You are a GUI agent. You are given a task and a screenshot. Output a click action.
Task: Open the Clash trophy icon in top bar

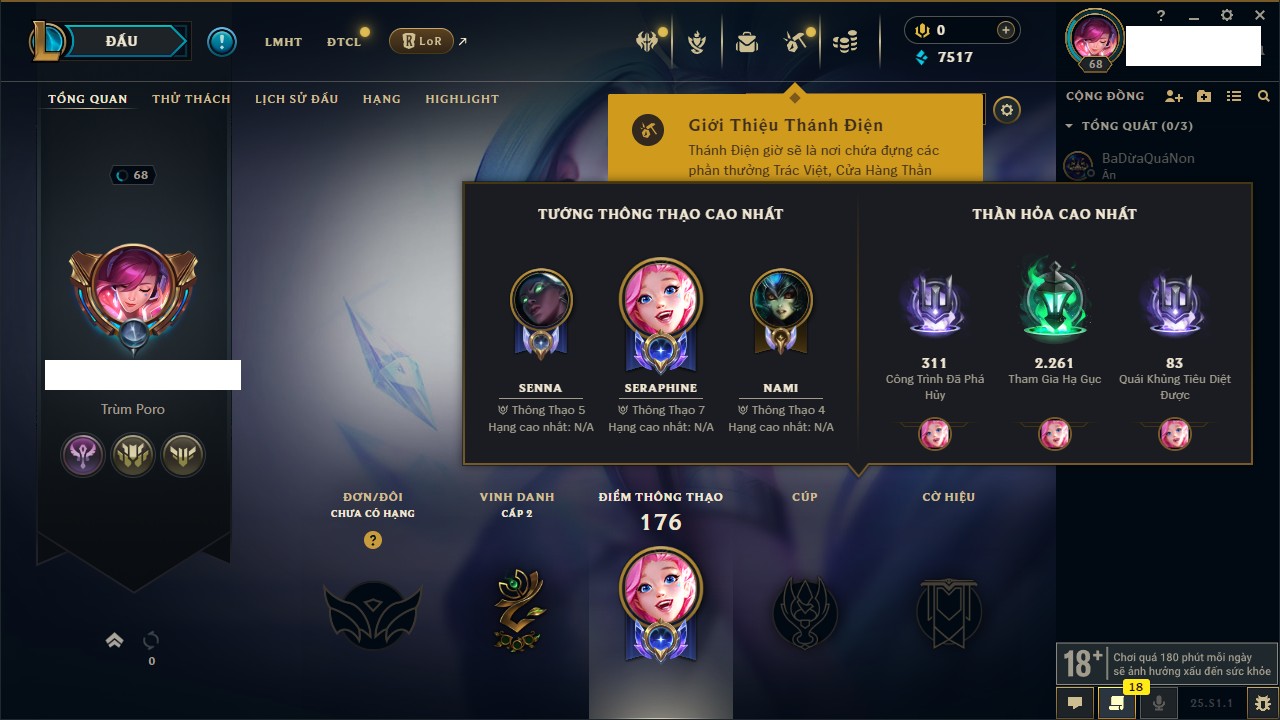tap(699, 41)
